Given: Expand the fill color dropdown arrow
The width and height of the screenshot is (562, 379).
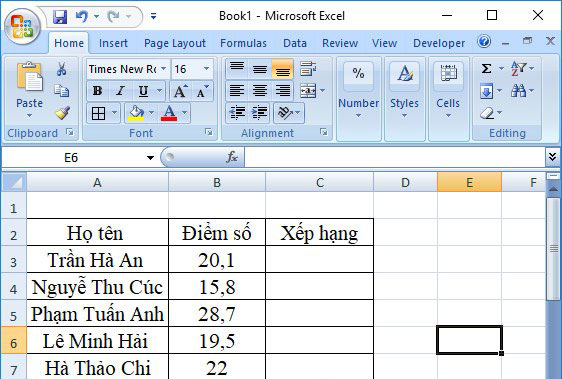Looking at the screenshot, I should (x=152, y=113).
